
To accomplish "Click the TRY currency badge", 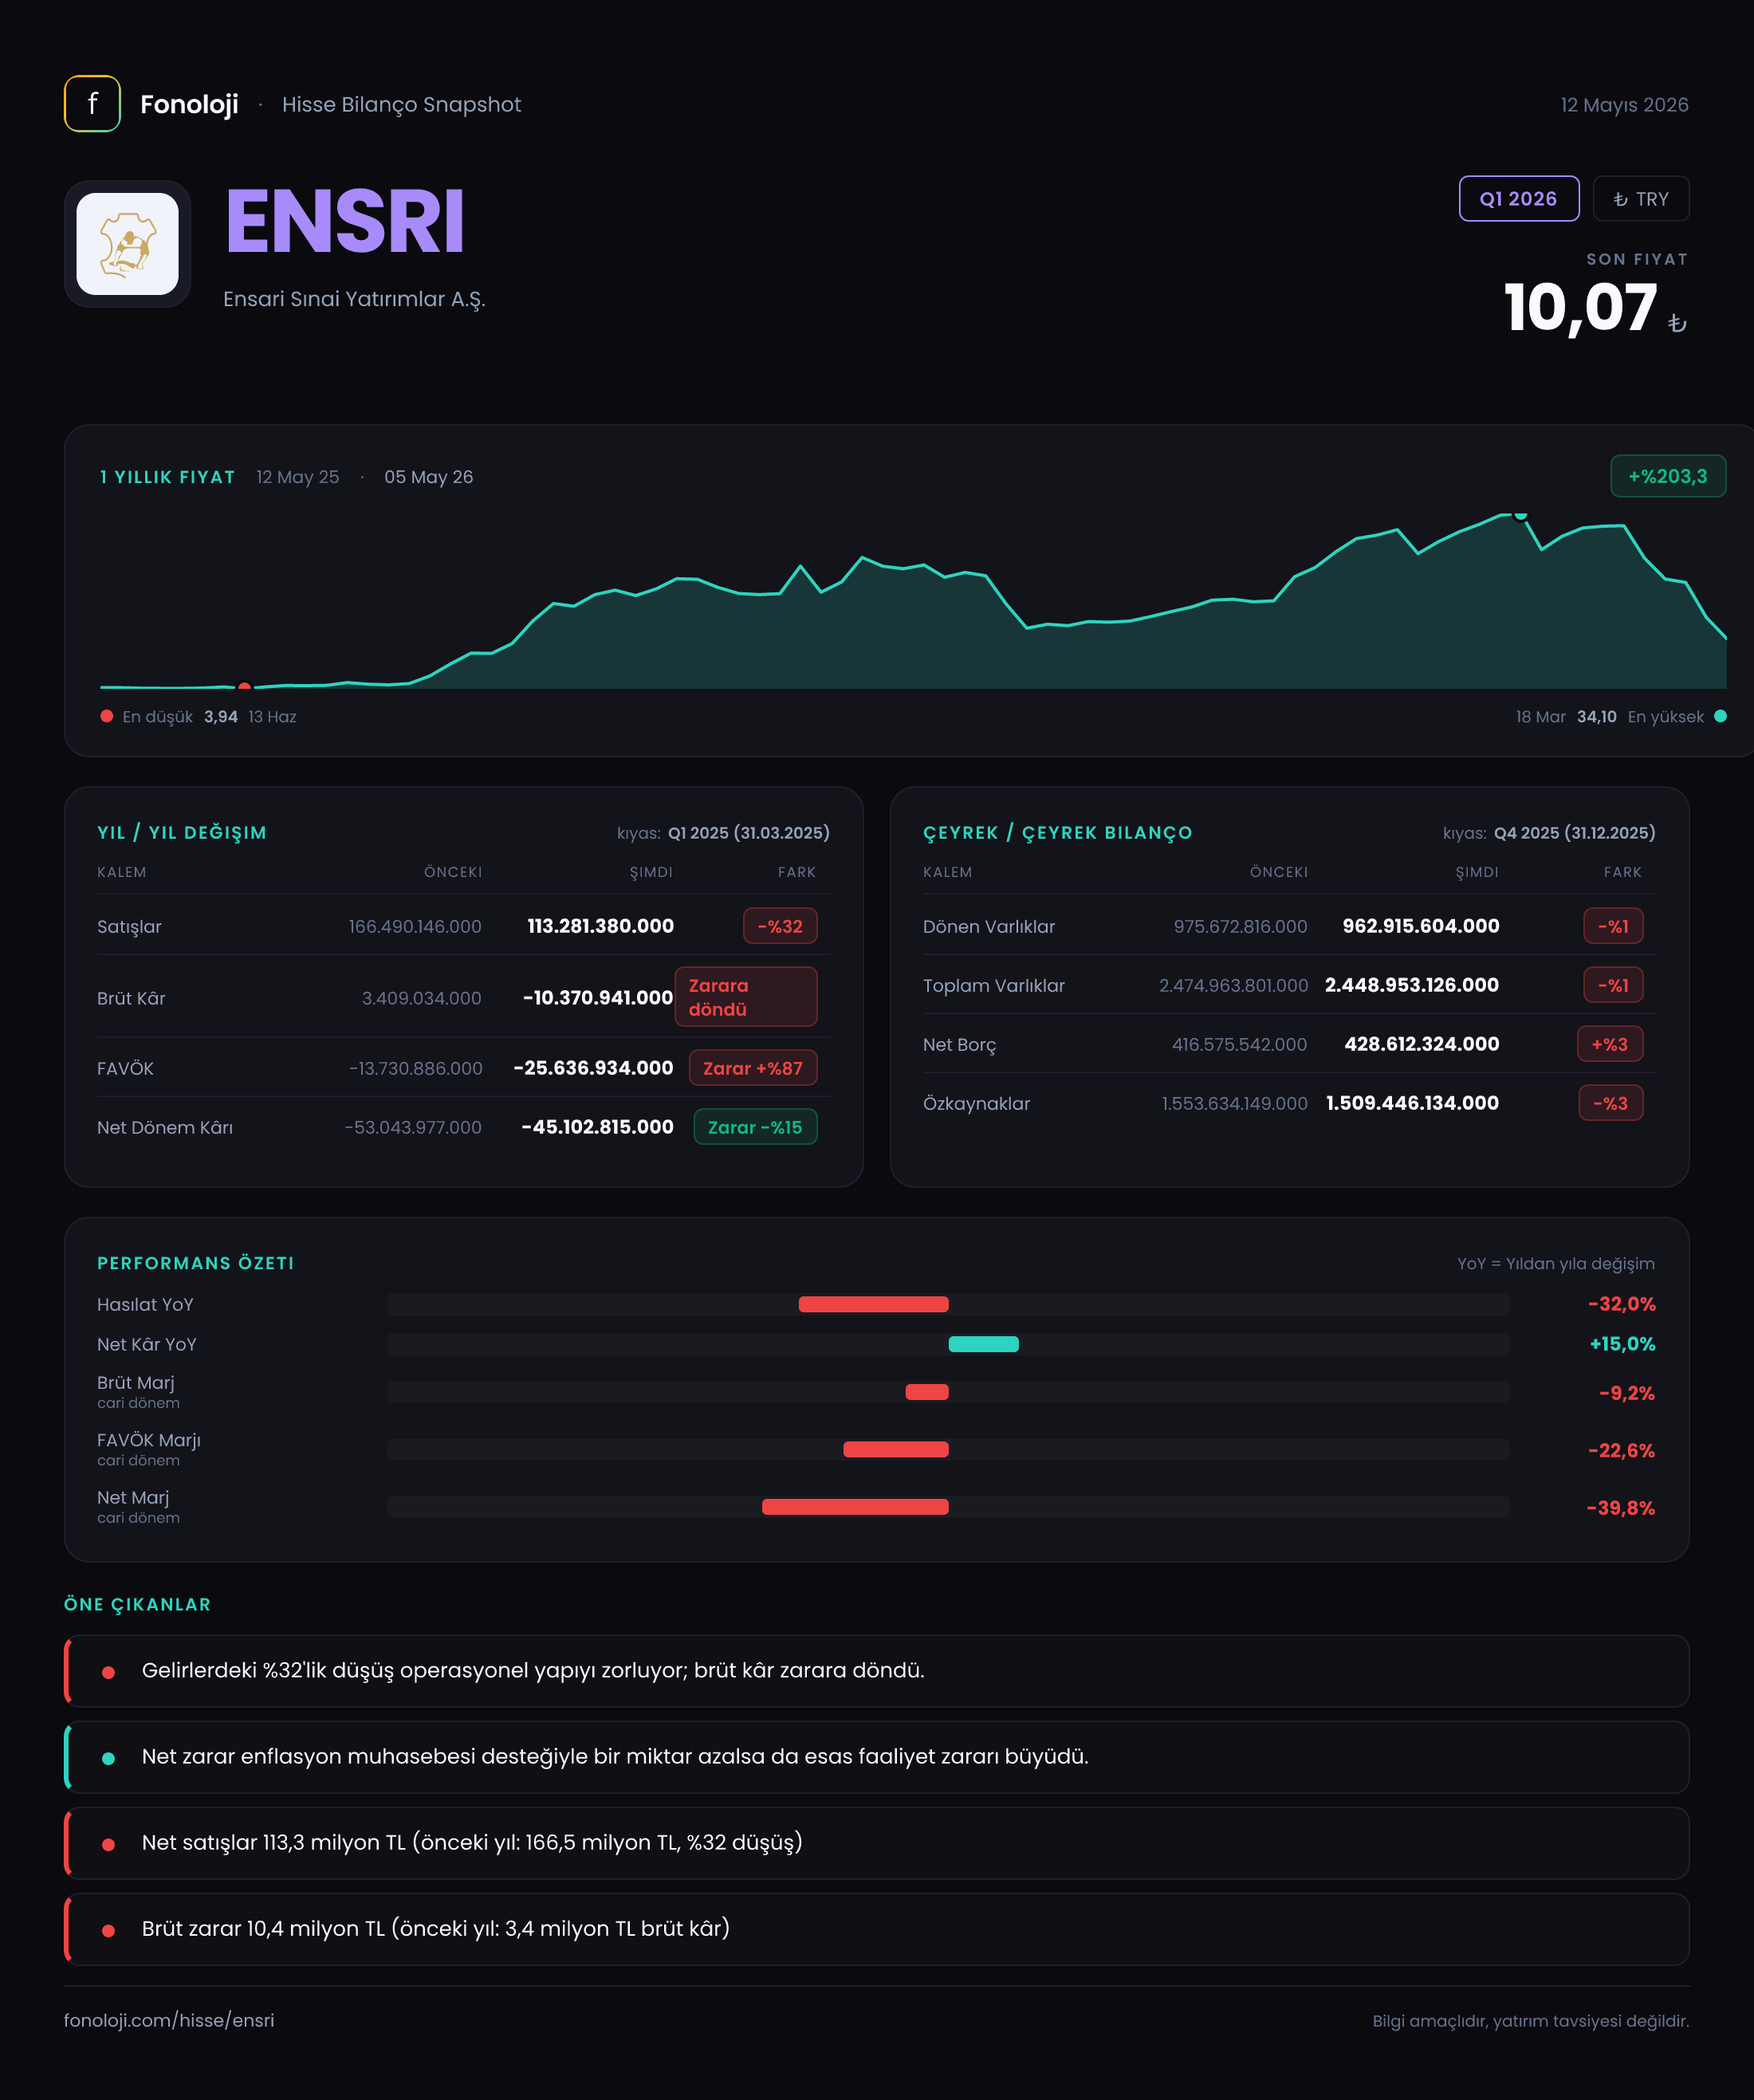I will tap(1640, 199).
